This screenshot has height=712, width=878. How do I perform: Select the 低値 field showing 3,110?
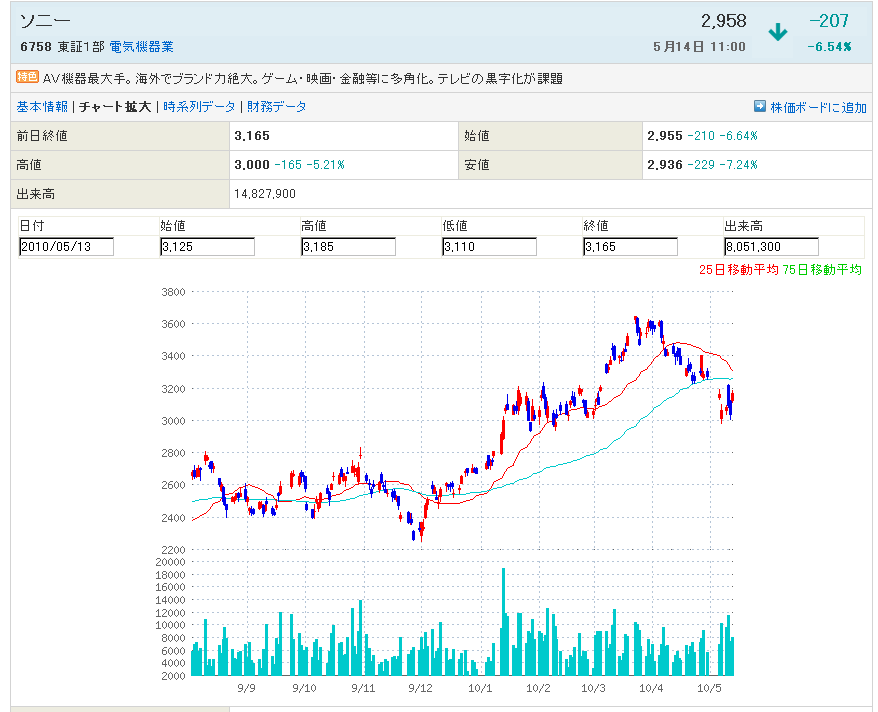point(489,247)
